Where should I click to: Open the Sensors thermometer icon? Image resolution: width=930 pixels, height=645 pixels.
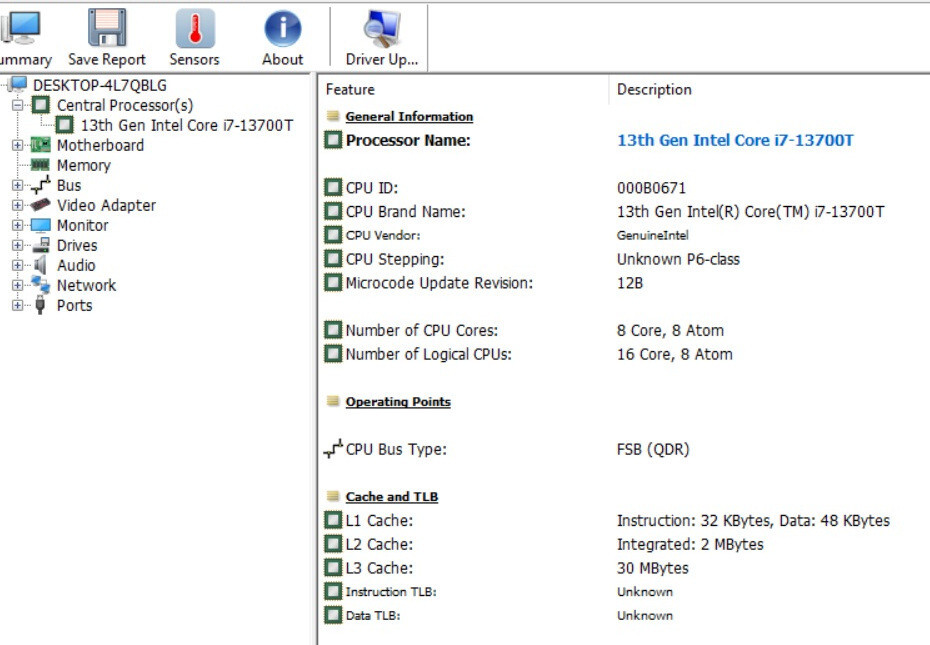(x=195, y=28)
